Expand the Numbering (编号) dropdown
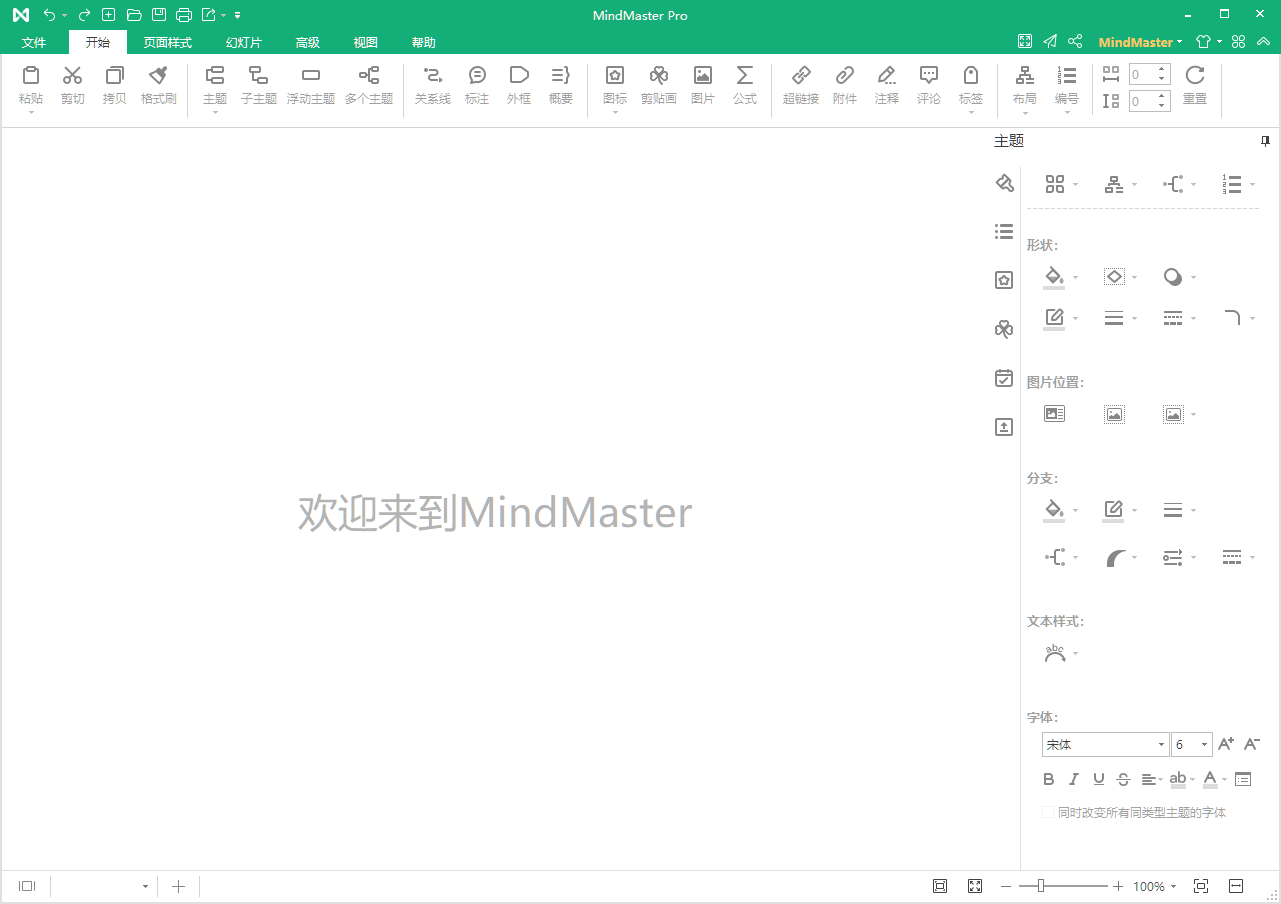The height and width of the screenshot is (904, 1281). pos(1067,112)
